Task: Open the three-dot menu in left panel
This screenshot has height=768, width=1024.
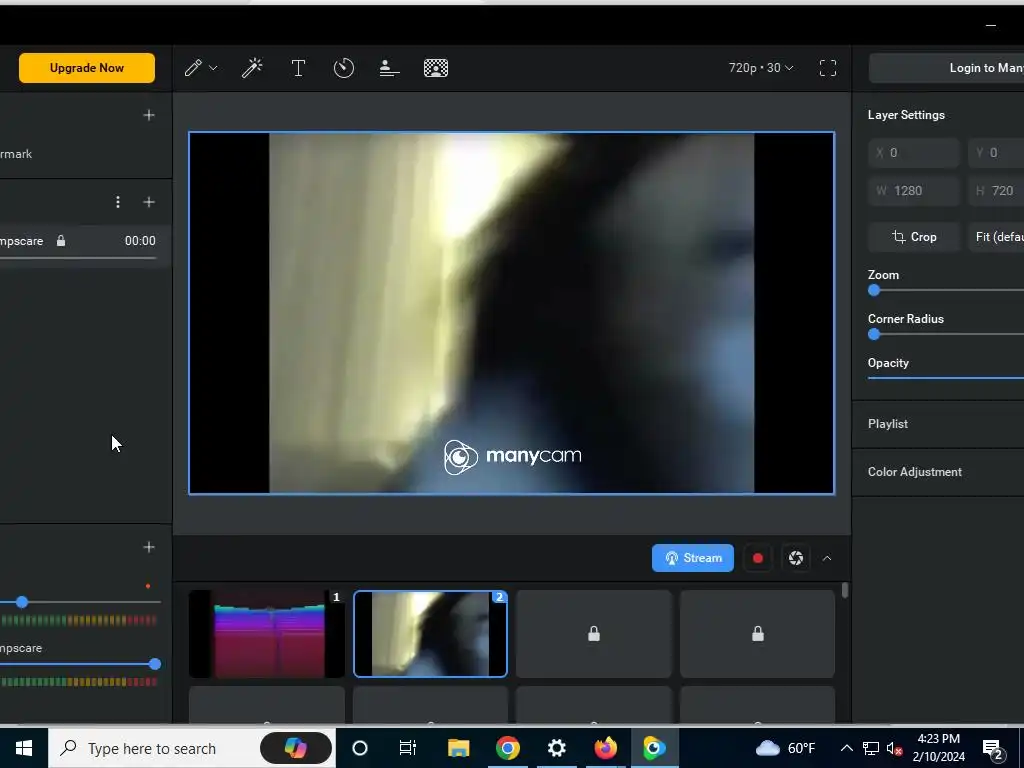Action: 118,202
